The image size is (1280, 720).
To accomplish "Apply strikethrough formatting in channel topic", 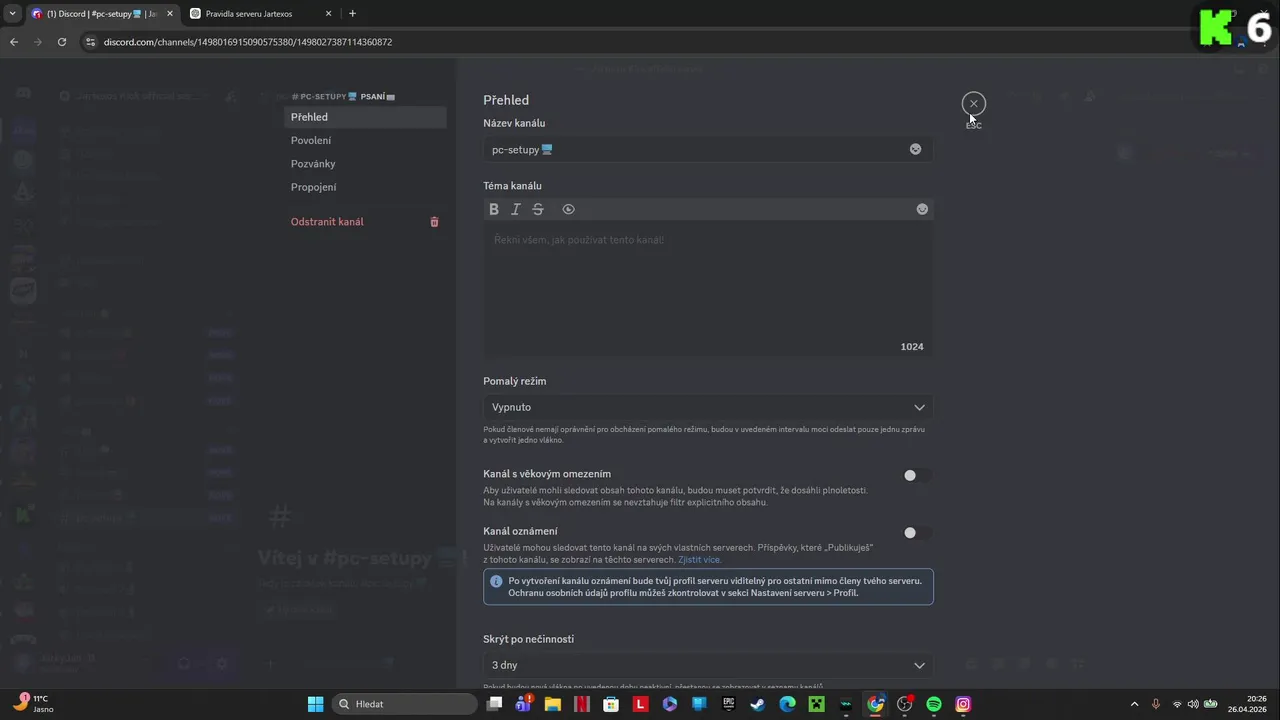I will tap(538, 209).
